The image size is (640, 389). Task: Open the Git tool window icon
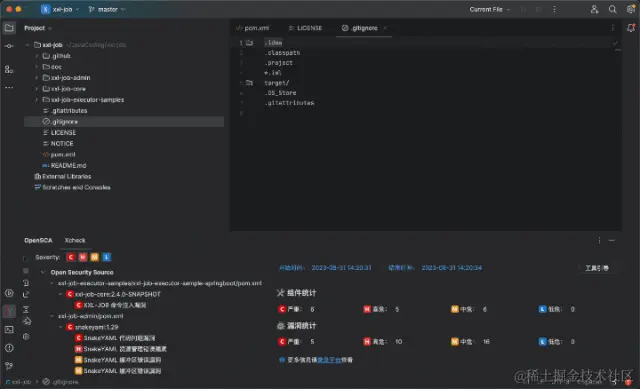pos(9,365)
